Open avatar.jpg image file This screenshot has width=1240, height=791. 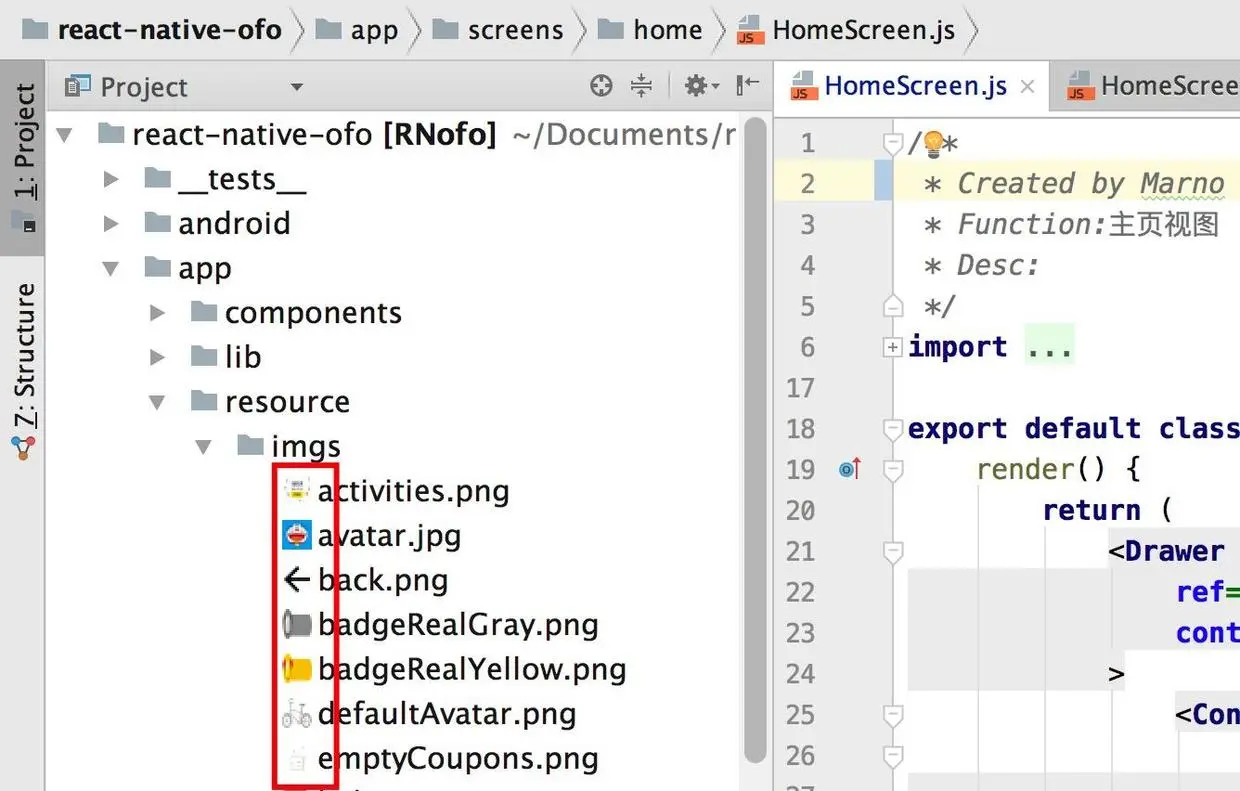tap(389, 536)
